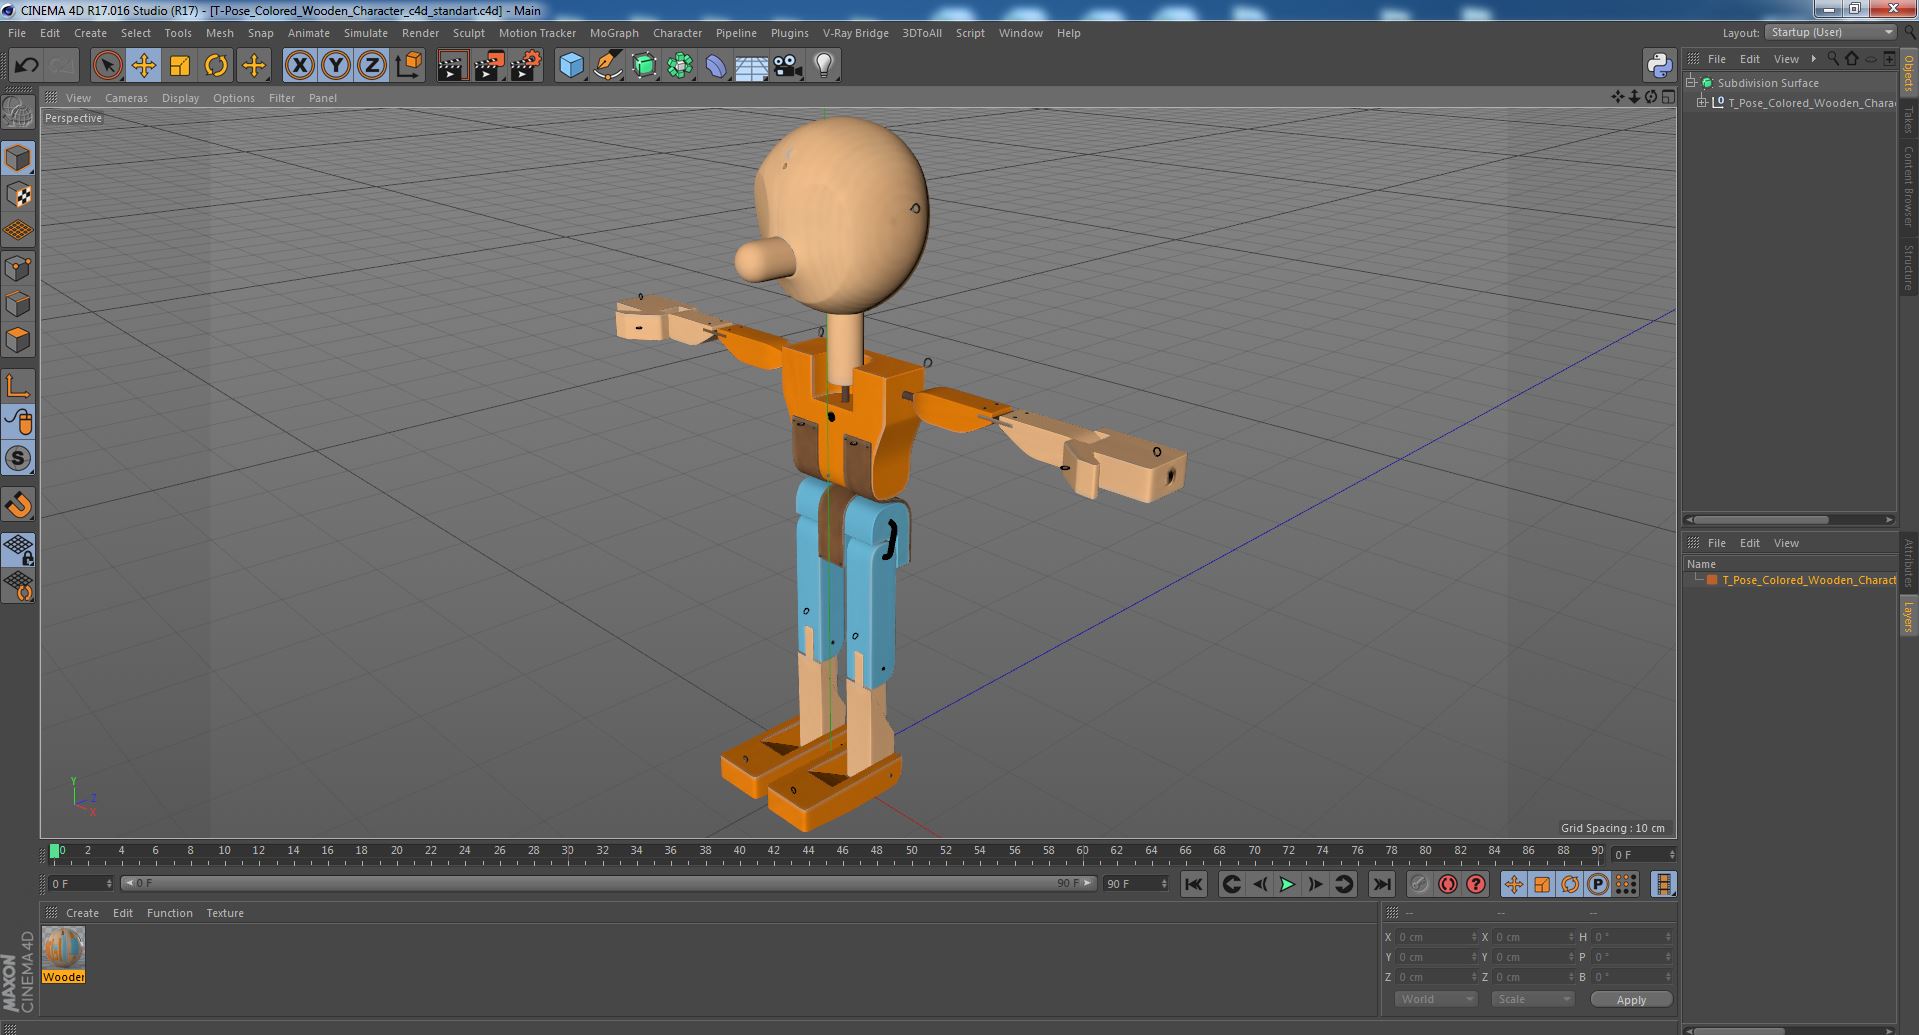Add a Cube primitive object
1919x1035 pixels.
571,66
